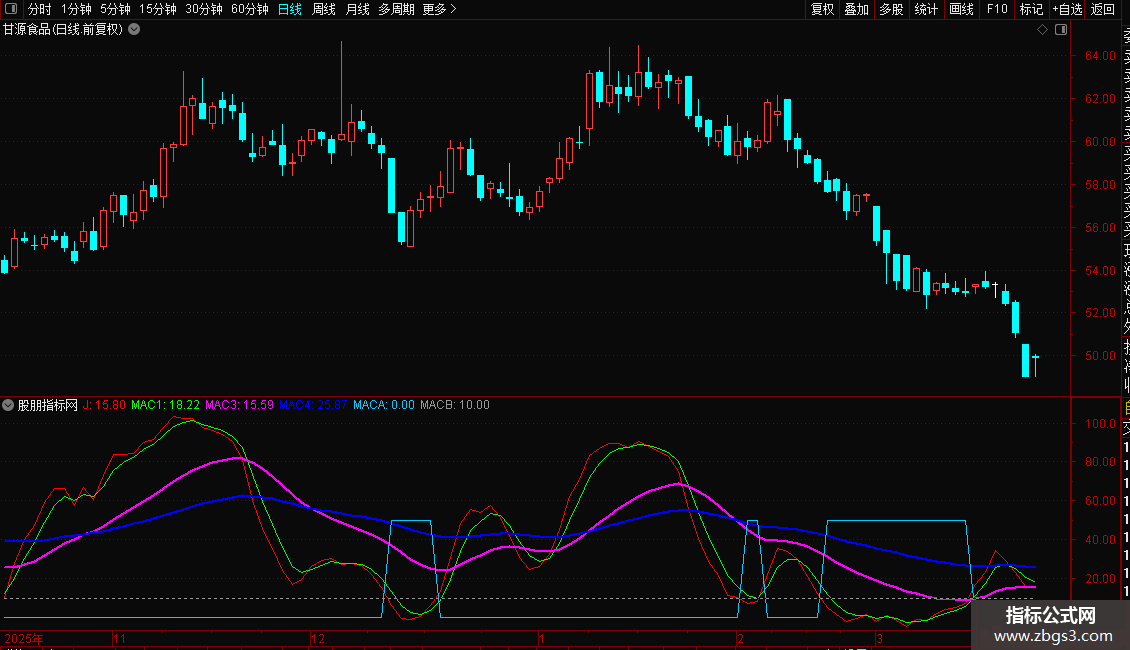The image size is (1130, 650).
Task: Add stock via +自选 button
Action: pyautogui.click(x=1067, y=9)
